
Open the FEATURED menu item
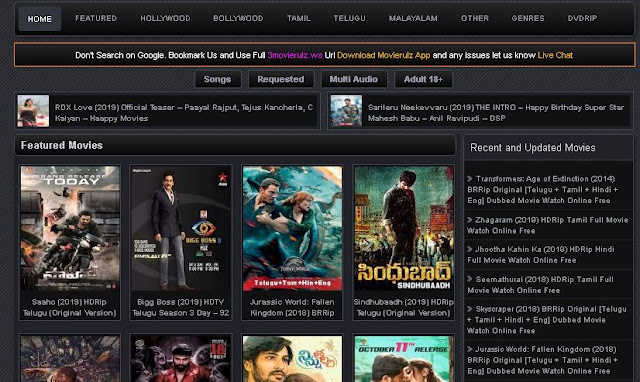(96, 18)
